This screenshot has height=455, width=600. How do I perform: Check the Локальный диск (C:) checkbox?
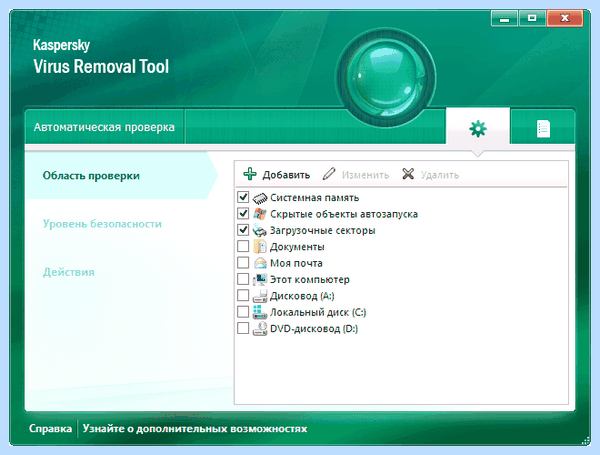pyautogui.click(x=243, y=312)
